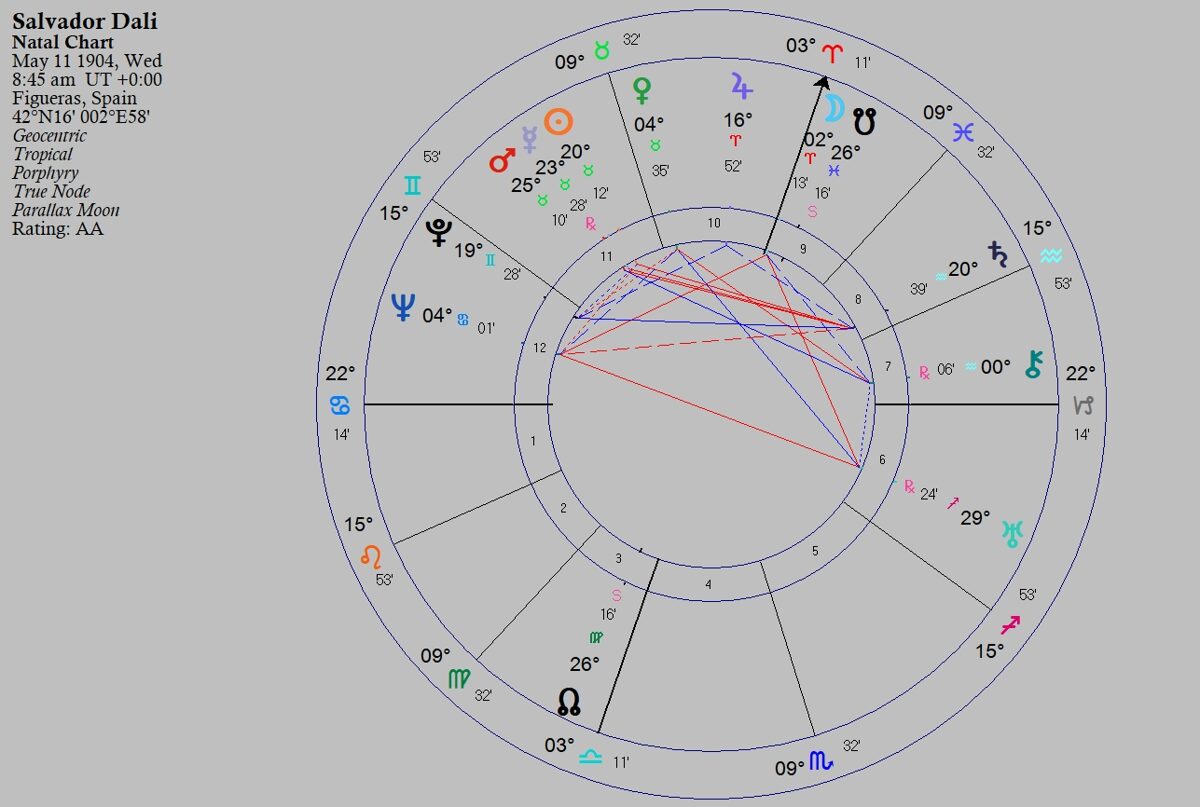The width and height of the screenshot is (1200, 807).
Task: Select the Cancer ascendant sign glyph
Action: (340, 405)
